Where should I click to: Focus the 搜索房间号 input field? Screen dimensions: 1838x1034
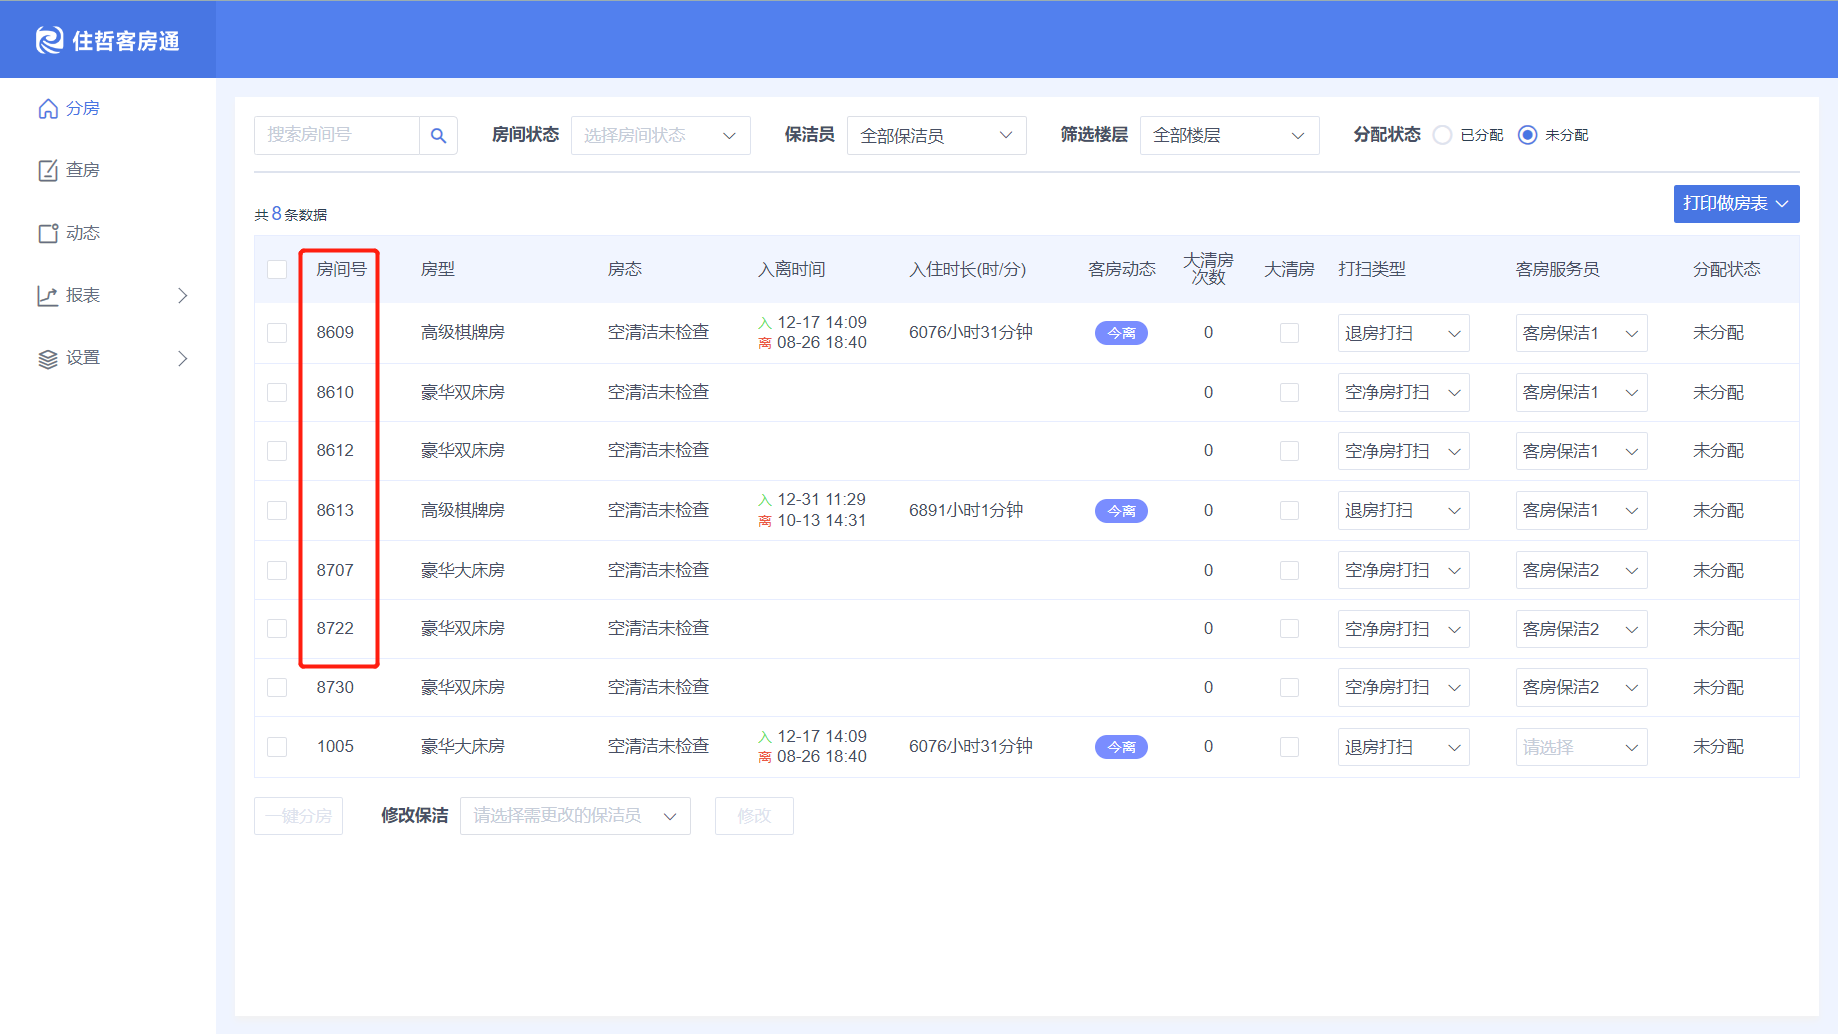click(x=337, y=135)
